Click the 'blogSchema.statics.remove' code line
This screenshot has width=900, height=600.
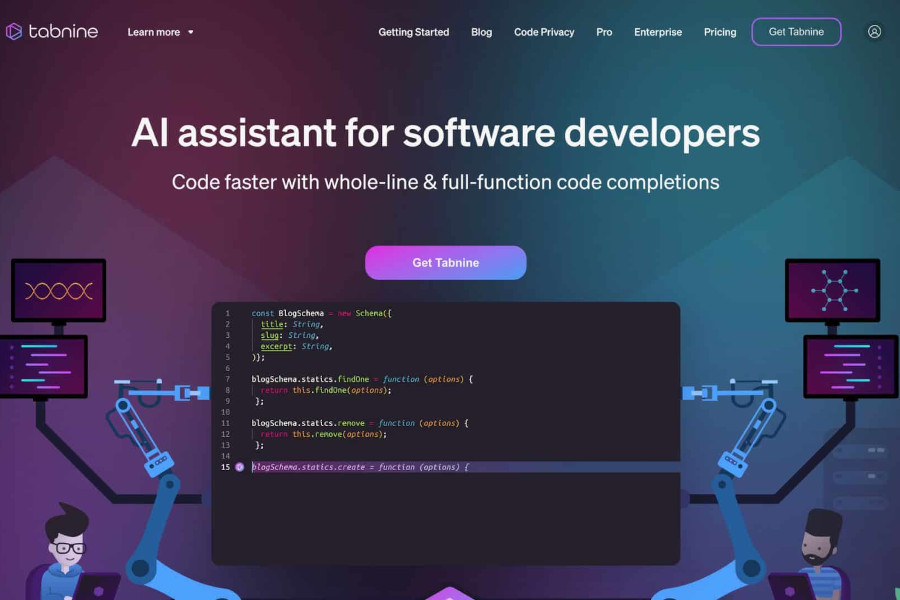tap(360, 423)
